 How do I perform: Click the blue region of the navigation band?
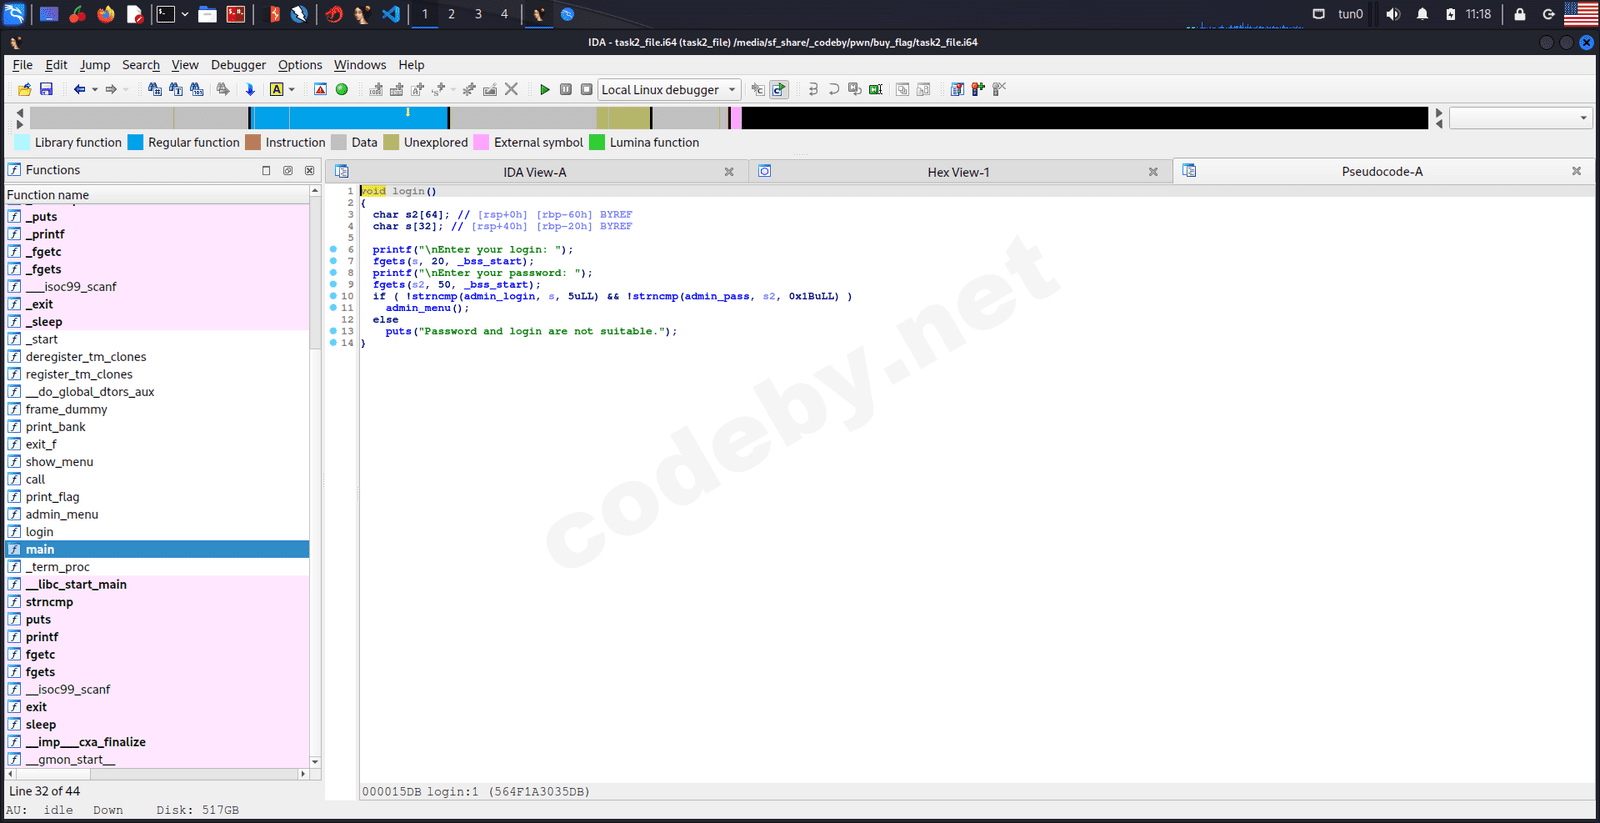tap(350, 118)
